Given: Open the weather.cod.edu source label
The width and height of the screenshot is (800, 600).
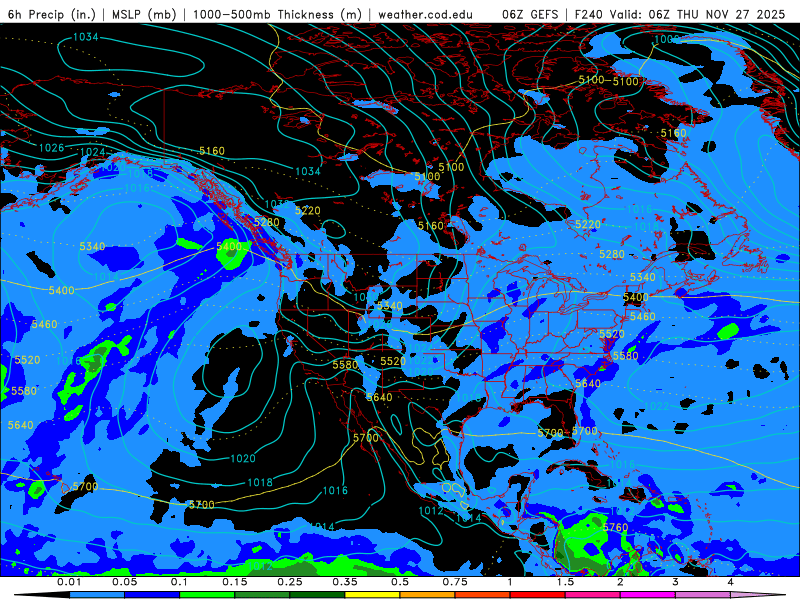Looking at the screenshot, I should 426,14.
